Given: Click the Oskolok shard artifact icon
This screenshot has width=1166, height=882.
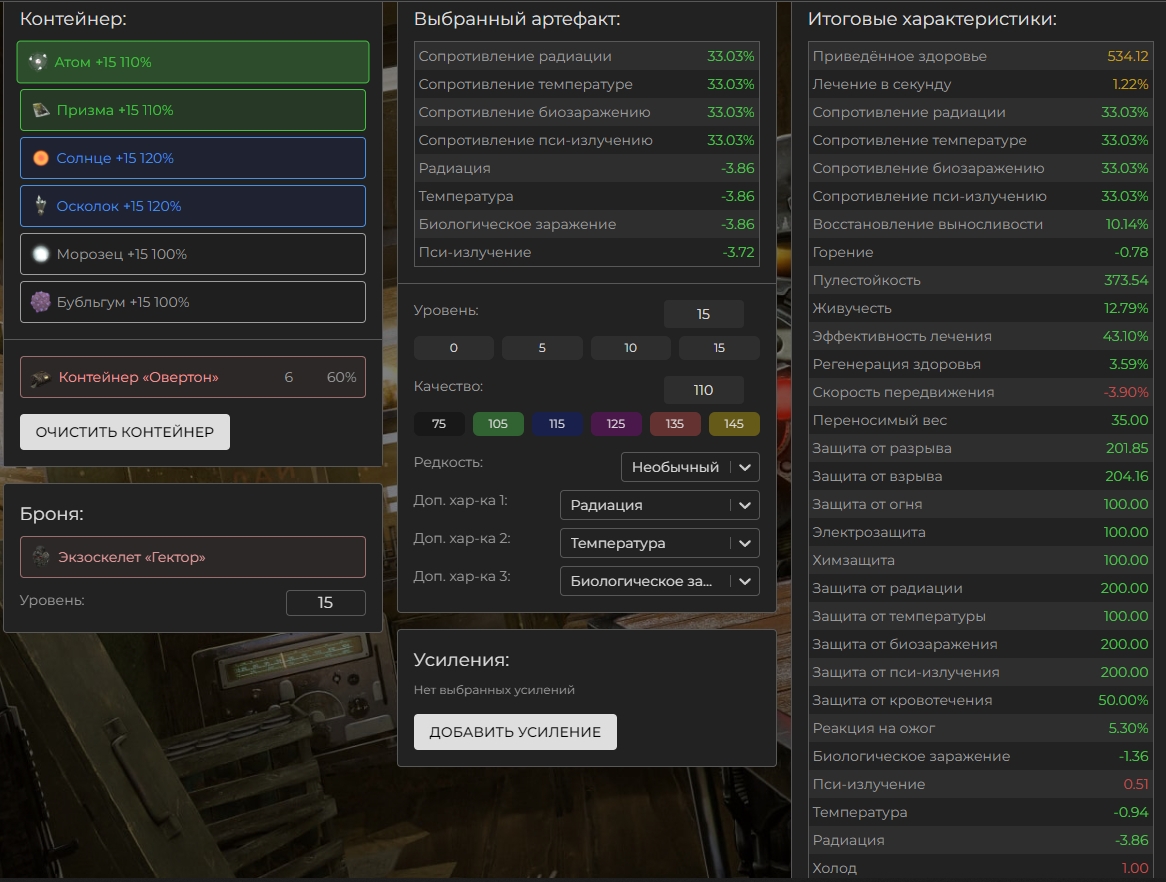Looking at the screenshot, I should coord(41,206).
